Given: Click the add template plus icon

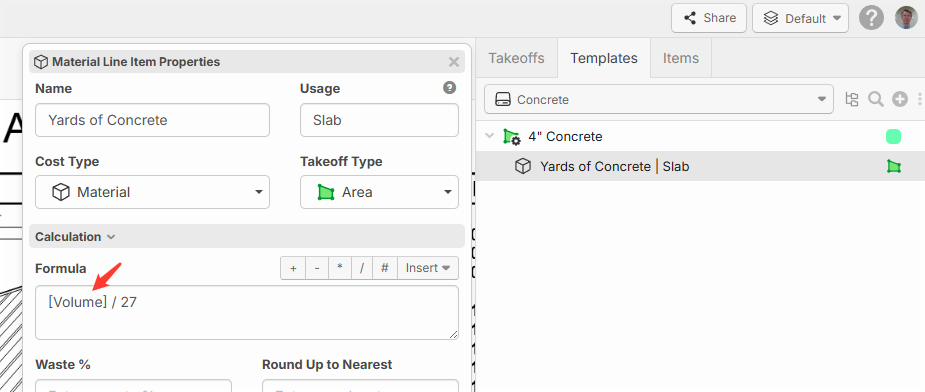Looking at the screenshot, I should coord(899,99).
